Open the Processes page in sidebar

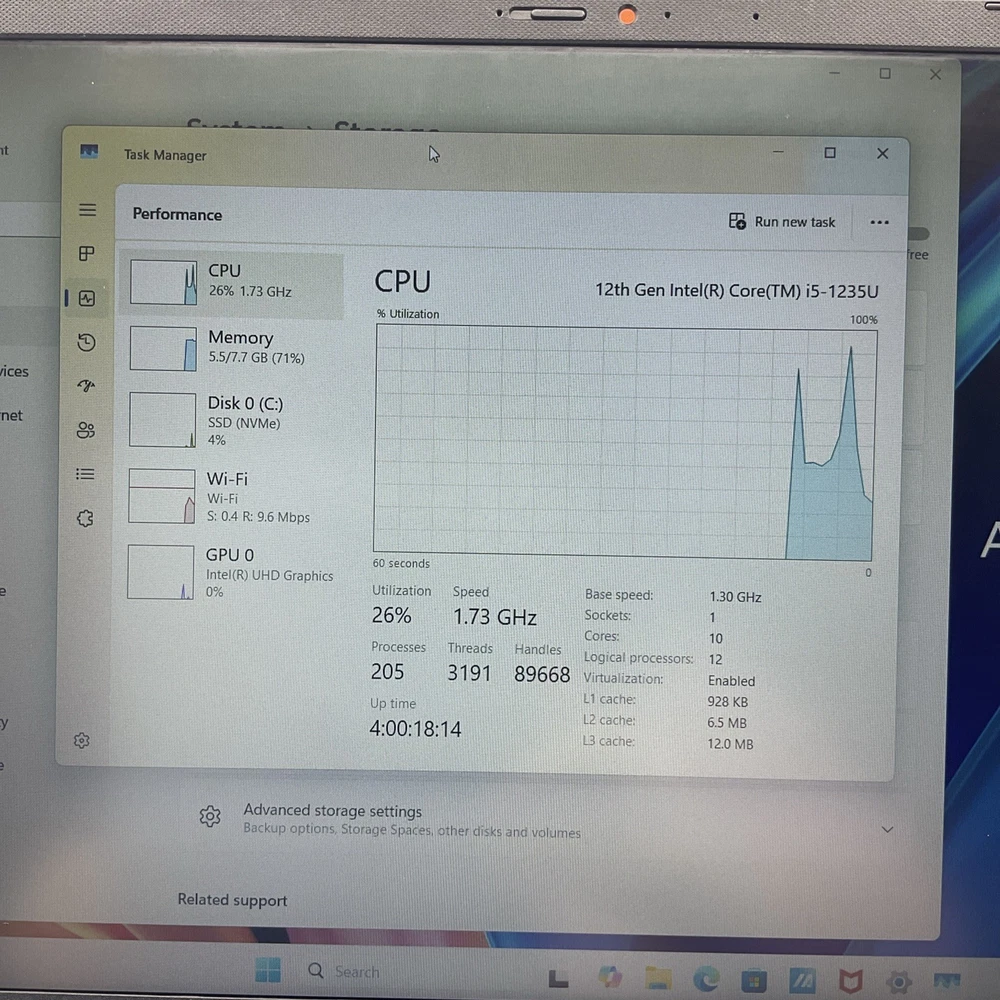[87, 254]
